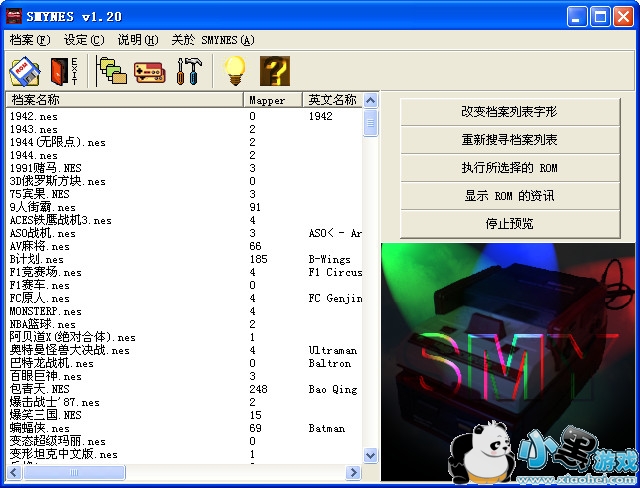This screenshot has width=640, height=488.
Task: Select 爆击战士'87.nes file
Action: tap(55, 402)
